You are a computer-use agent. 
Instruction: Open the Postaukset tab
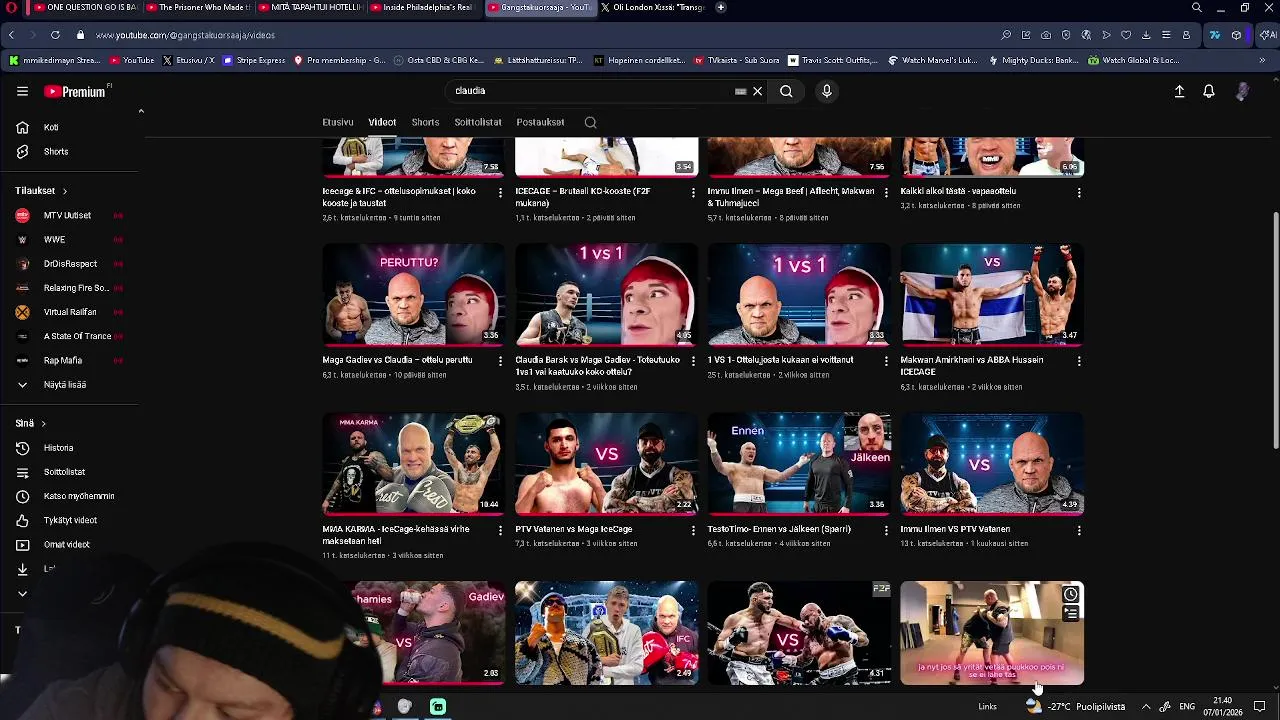[x=540, y=122]
